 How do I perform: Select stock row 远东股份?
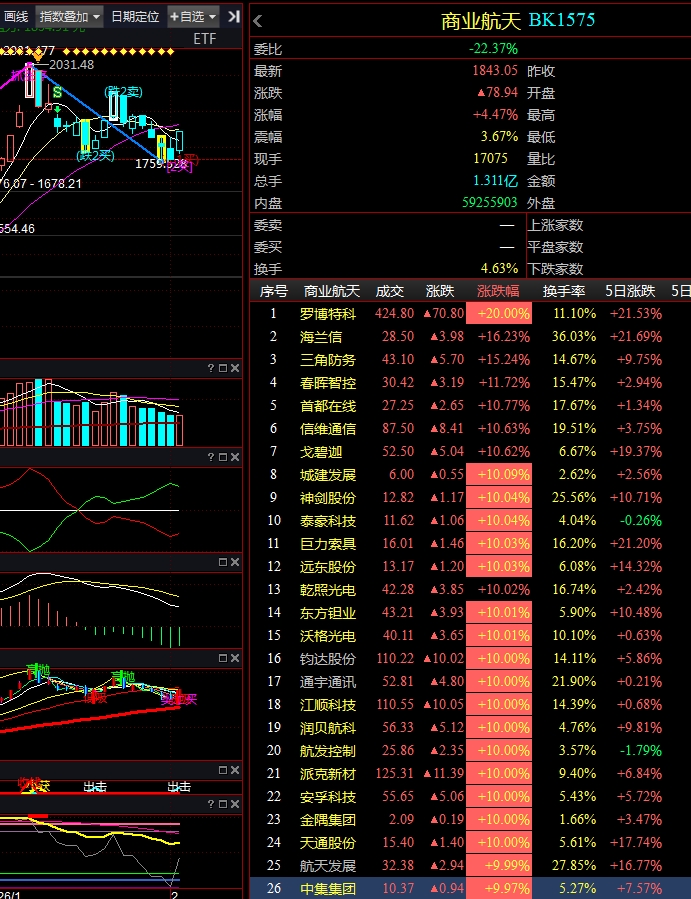point(470,566)
